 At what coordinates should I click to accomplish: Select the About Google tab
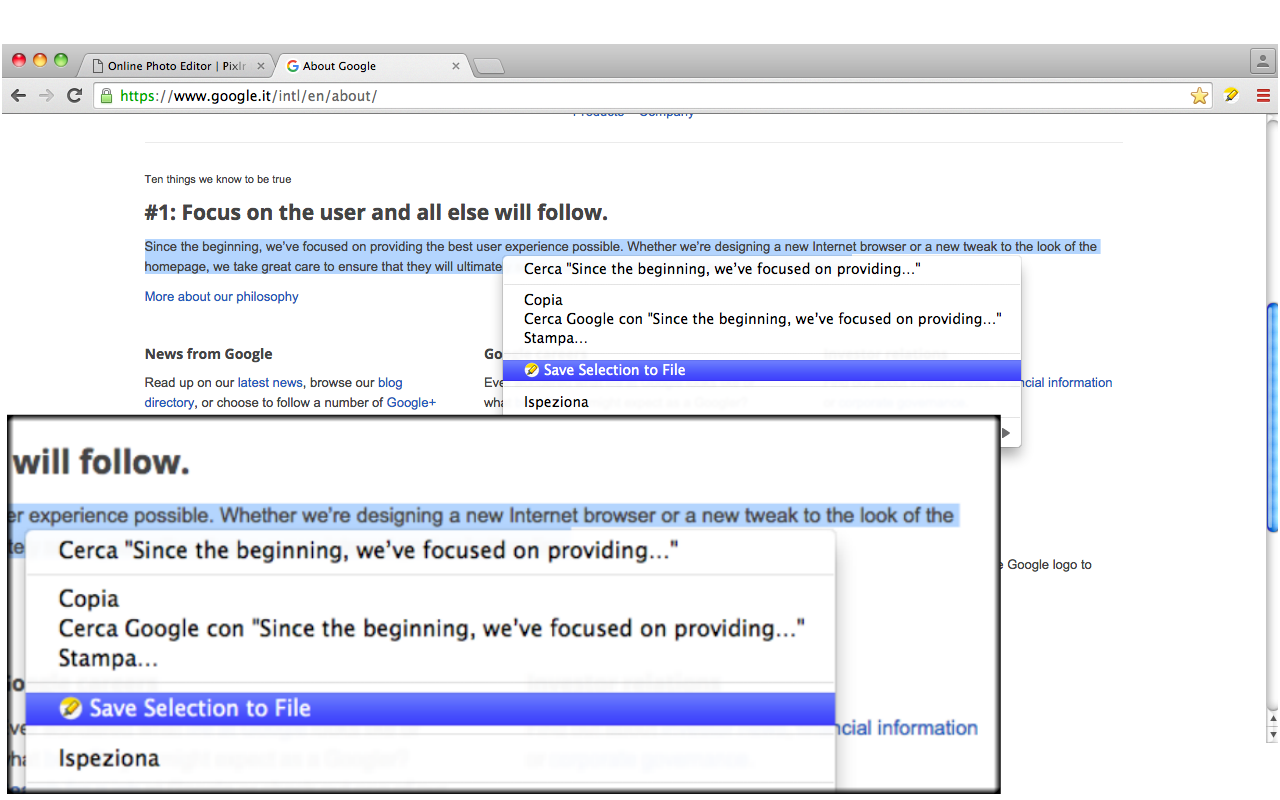372,66
